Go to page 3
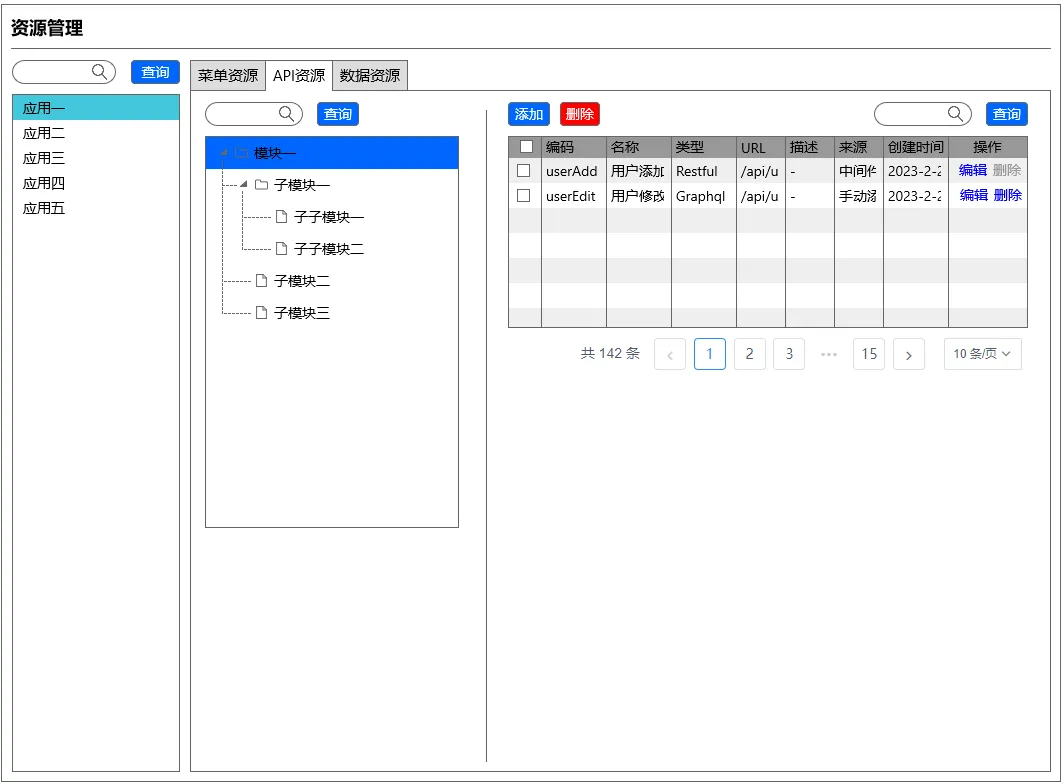 789,354
